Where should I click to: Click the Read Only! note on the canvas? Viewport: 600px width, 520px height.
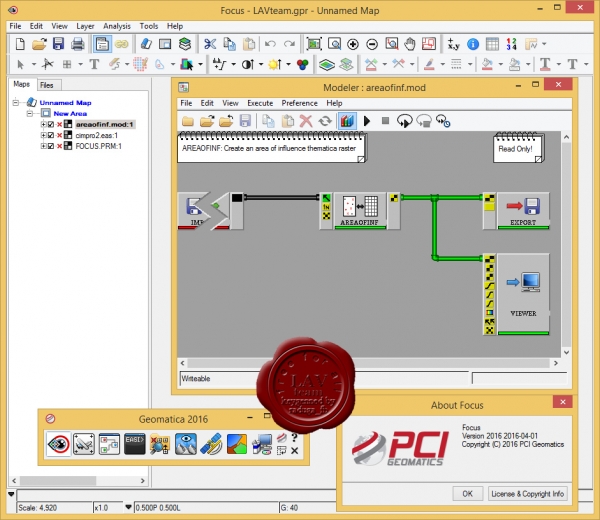pyautogui.click(x=518, y=148)
